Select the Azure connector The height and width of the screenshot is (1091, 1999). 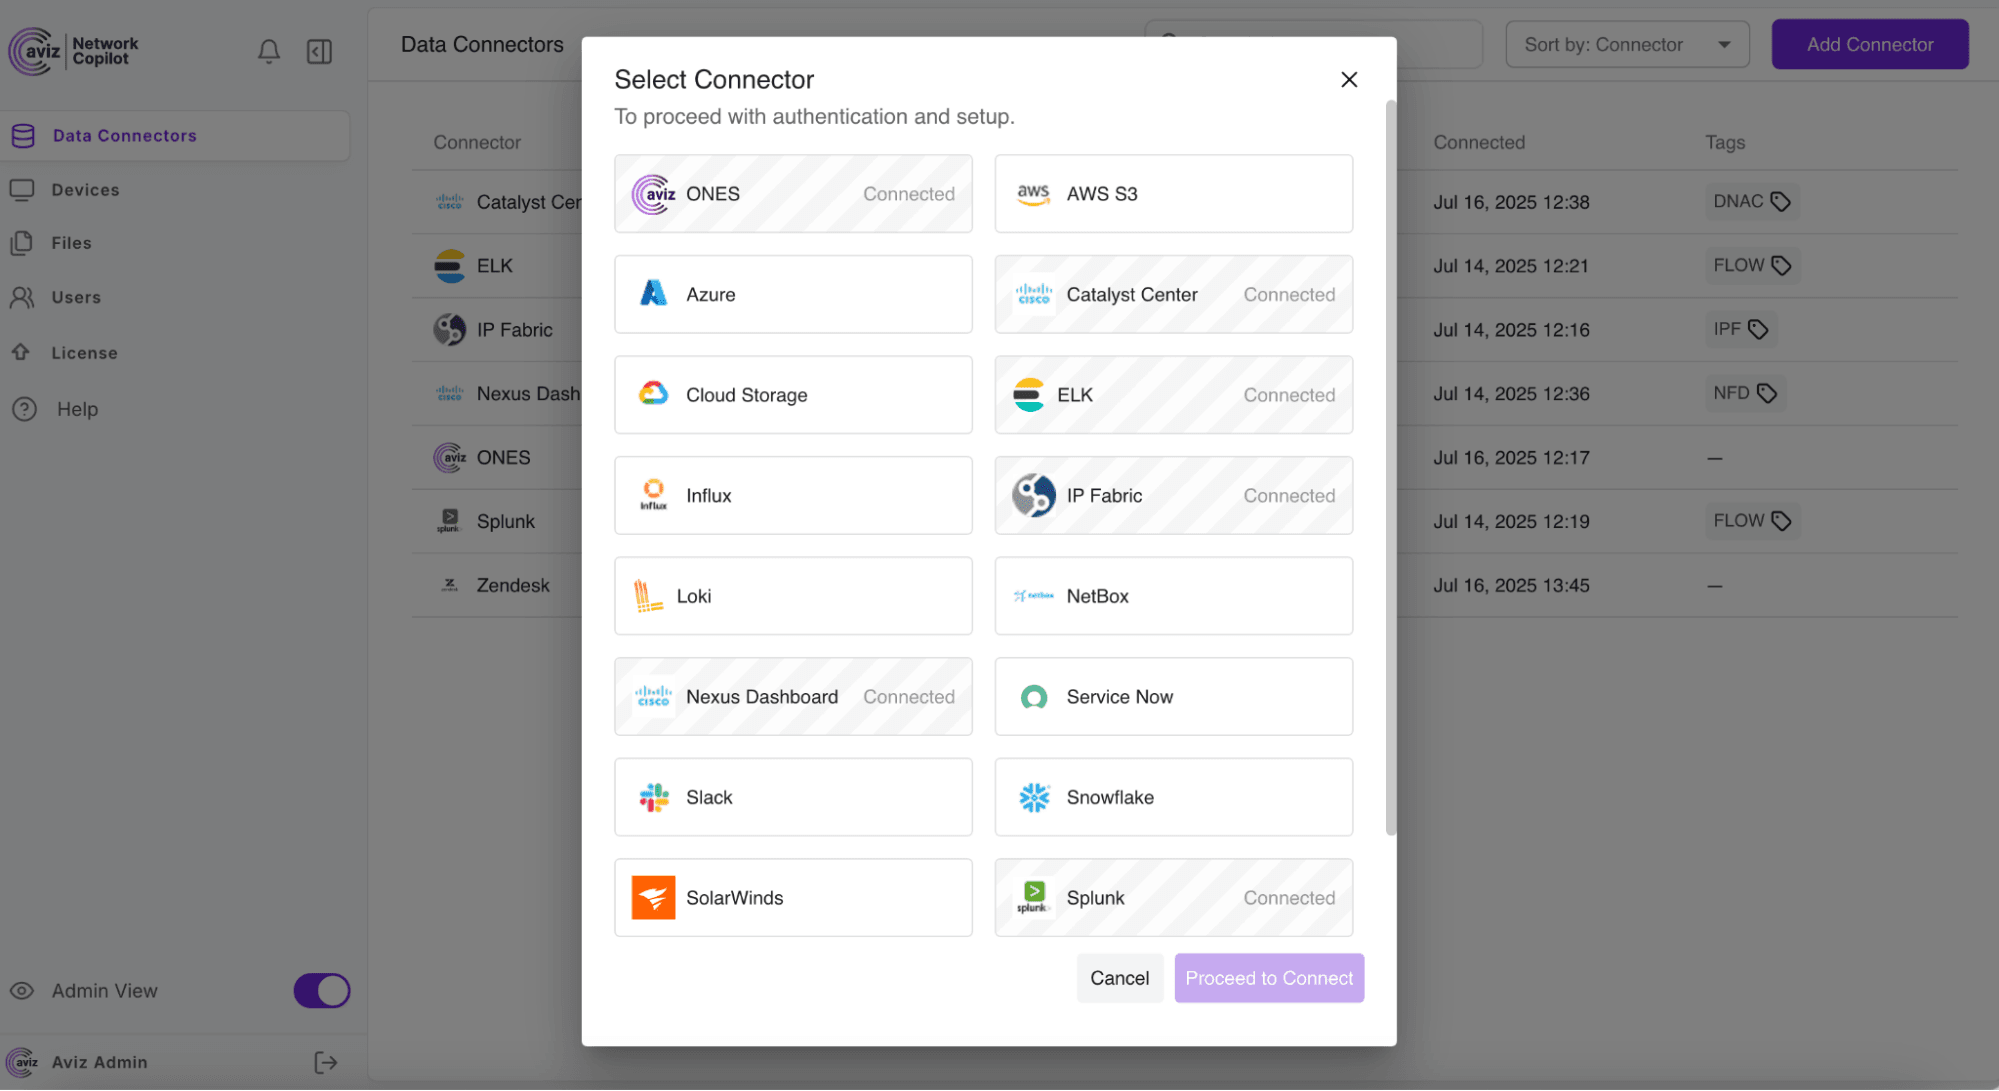point(792,294)
